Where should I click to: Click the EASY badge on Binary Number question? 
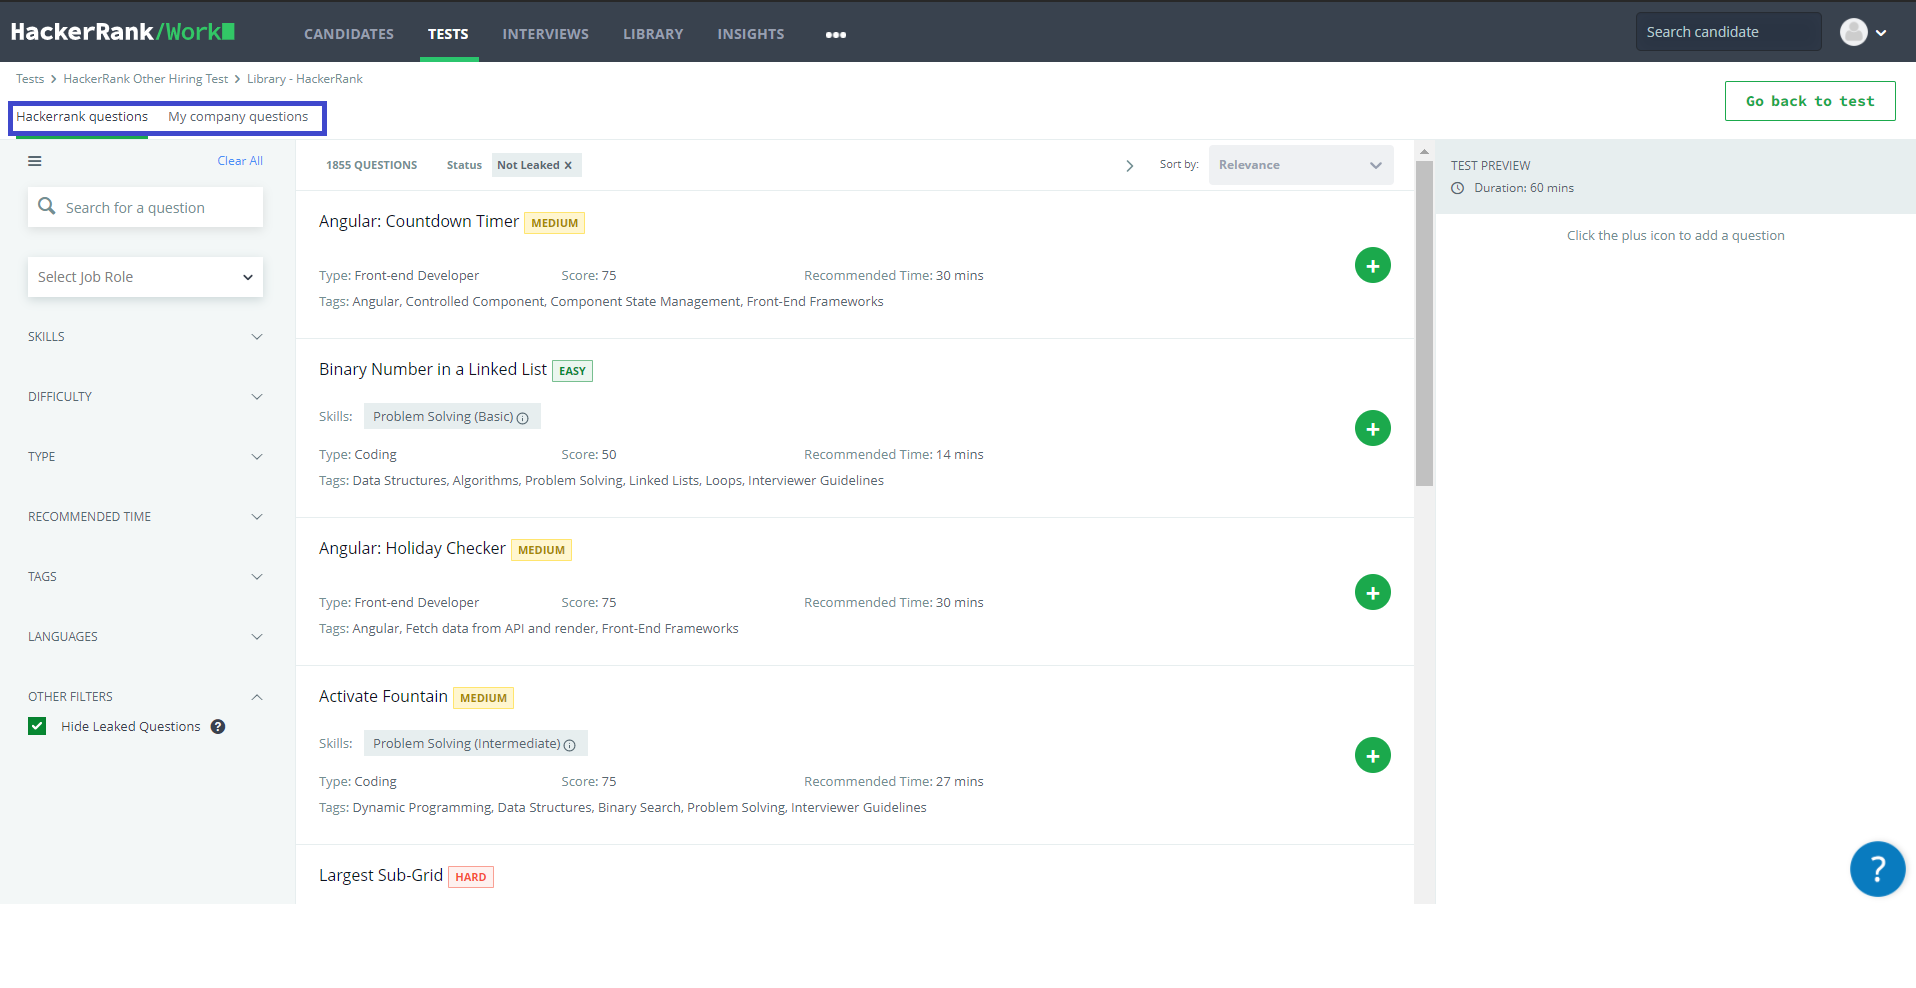tap(572, 371)
